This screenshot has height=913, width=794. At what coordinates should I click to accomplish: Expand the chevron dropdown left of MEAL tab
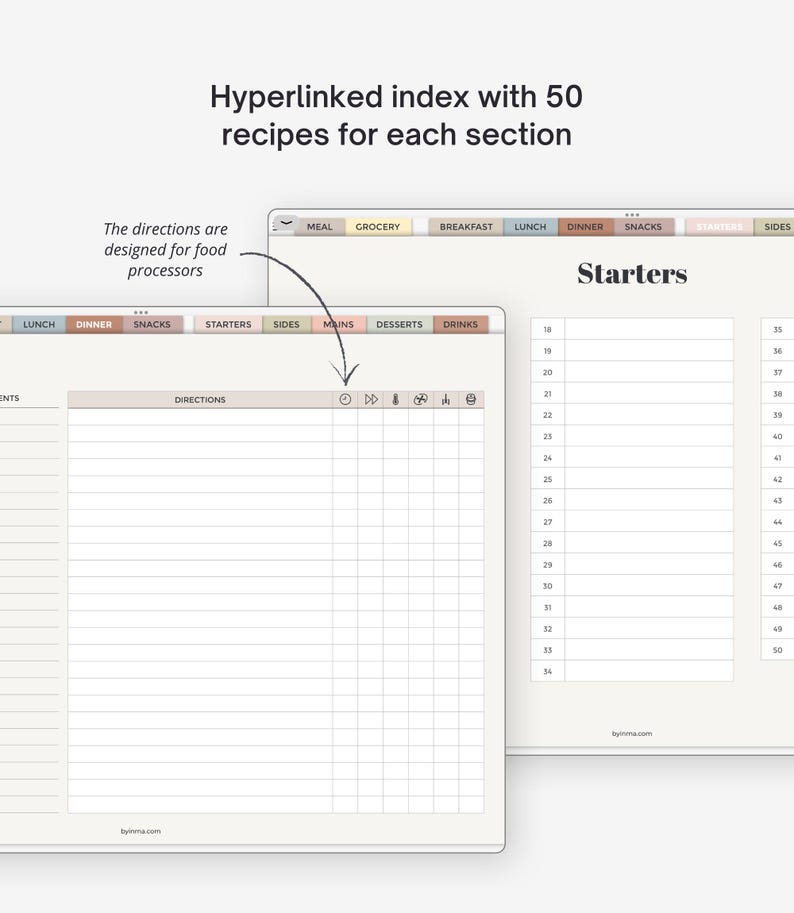coord(286,223)
